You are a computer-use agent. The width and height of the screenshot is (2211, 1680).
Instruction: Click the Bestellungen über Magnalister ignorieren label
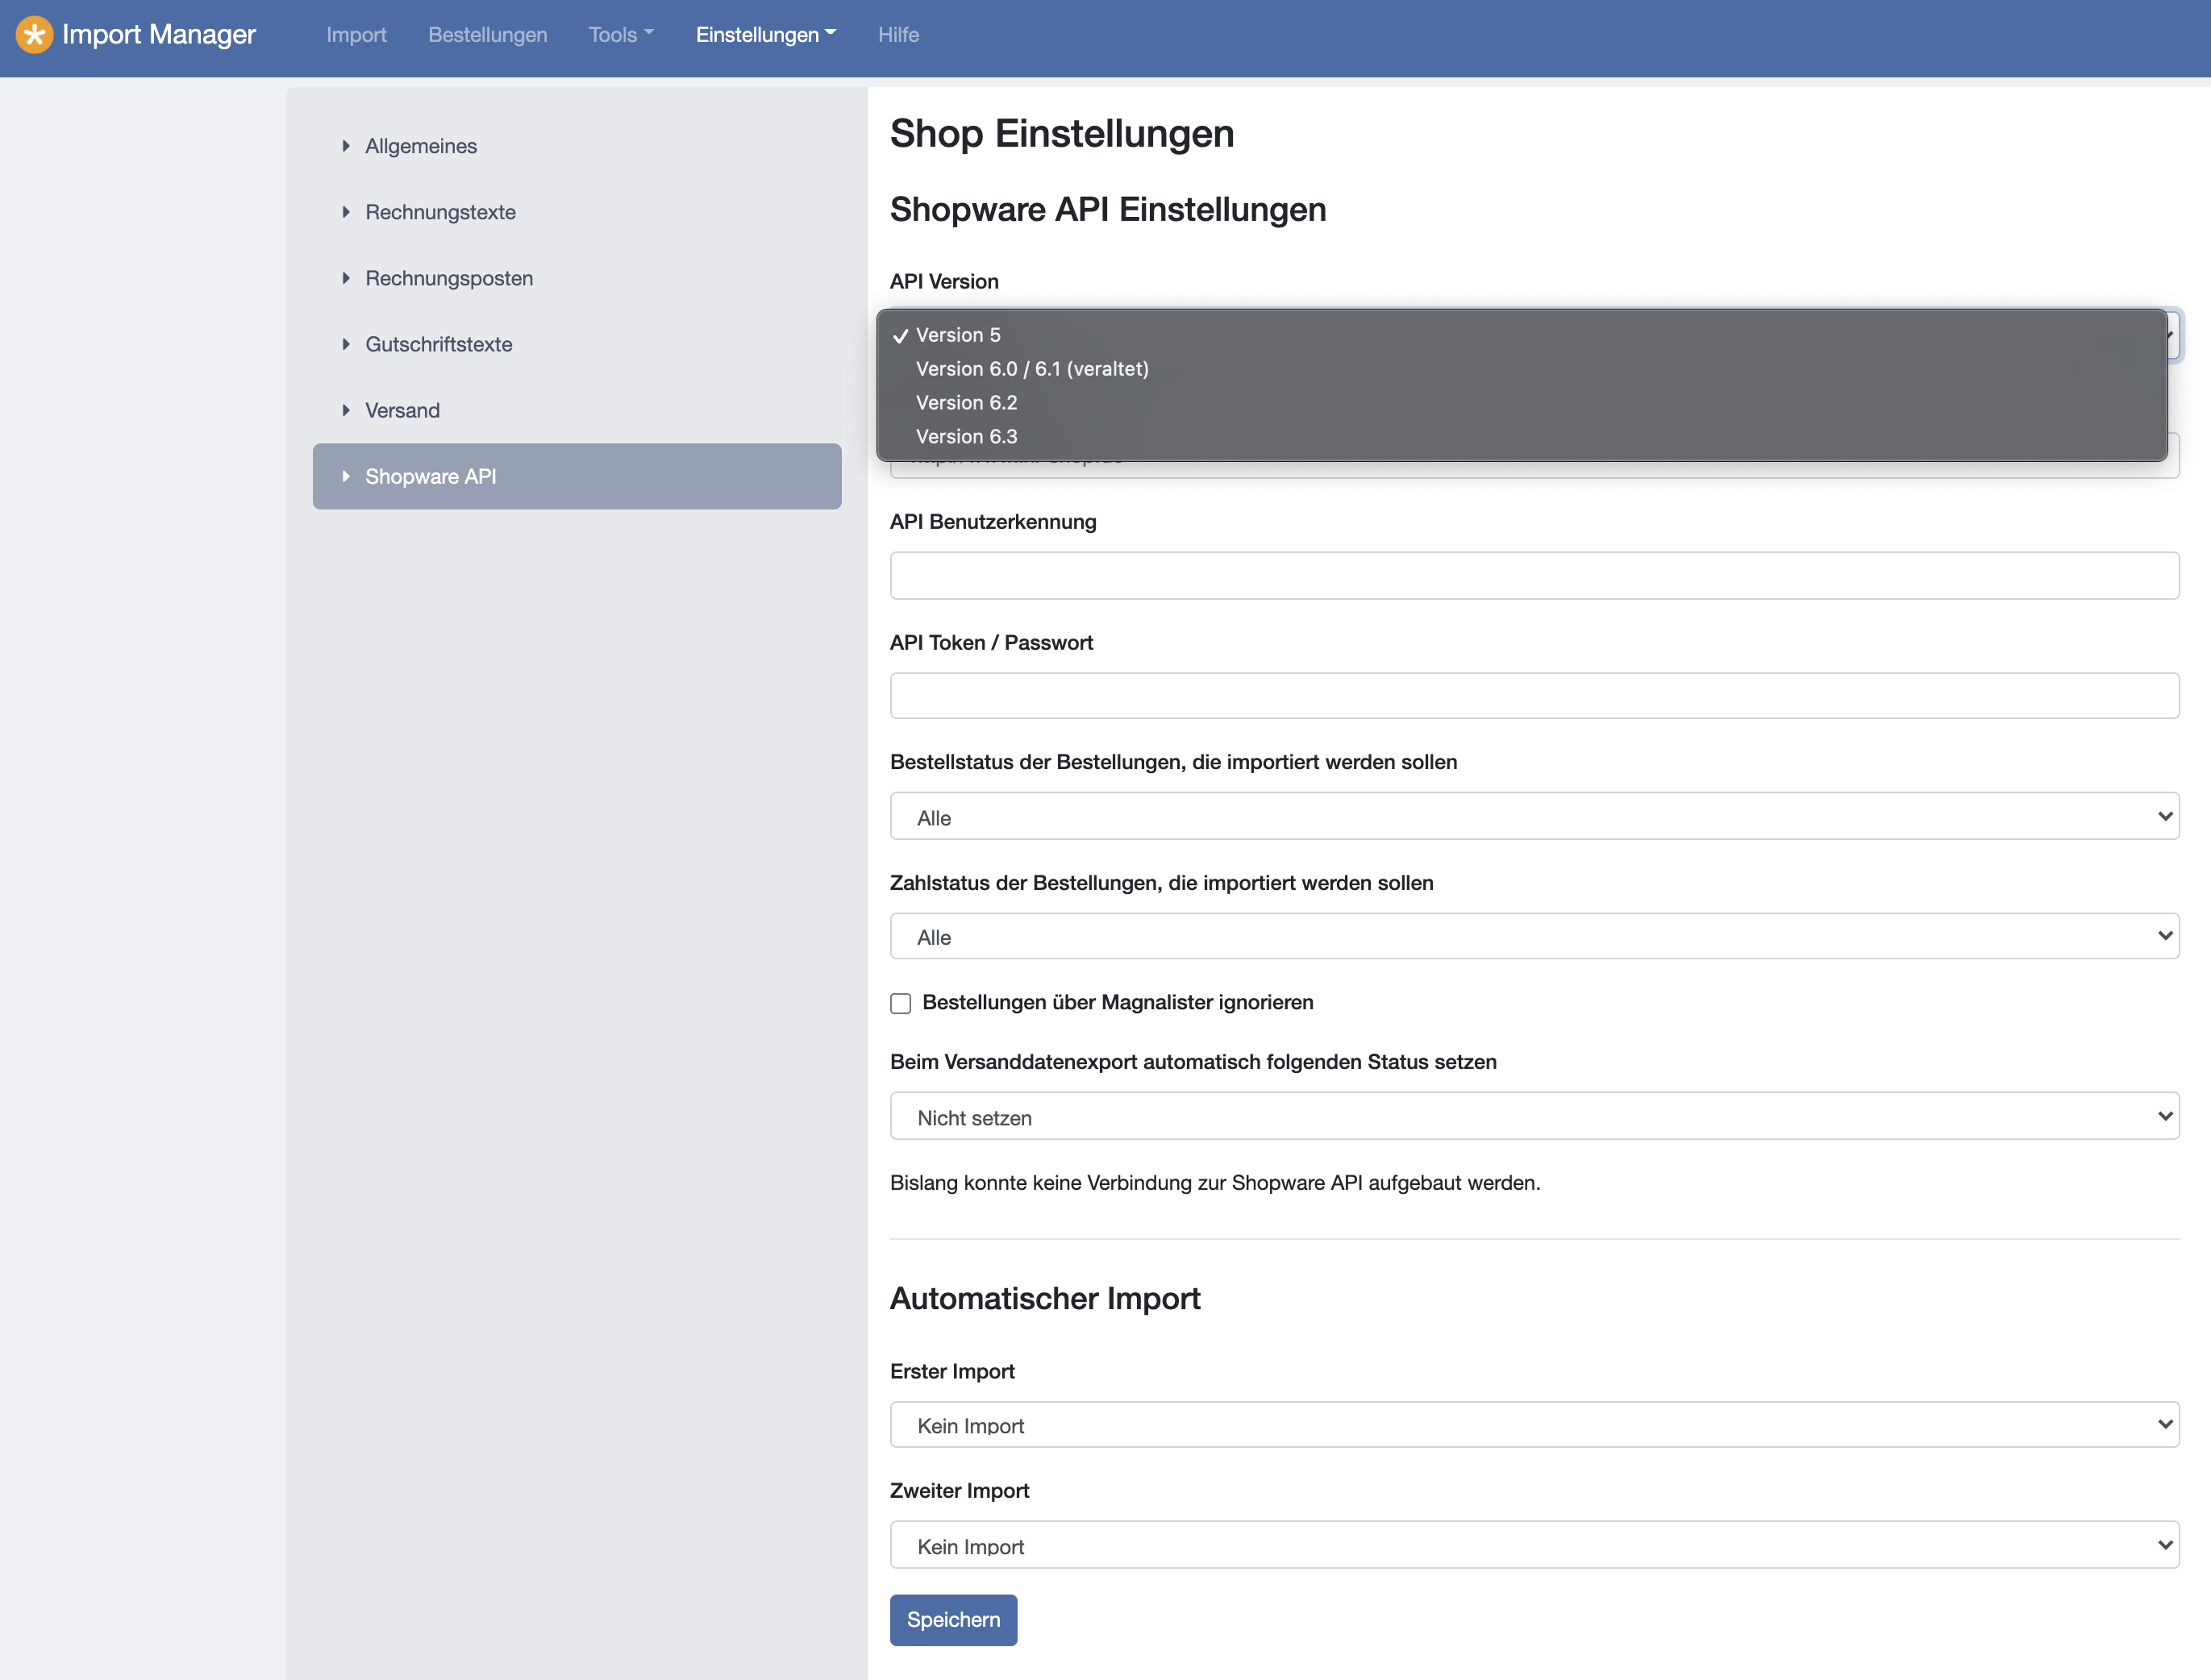coord(1117,1003)
